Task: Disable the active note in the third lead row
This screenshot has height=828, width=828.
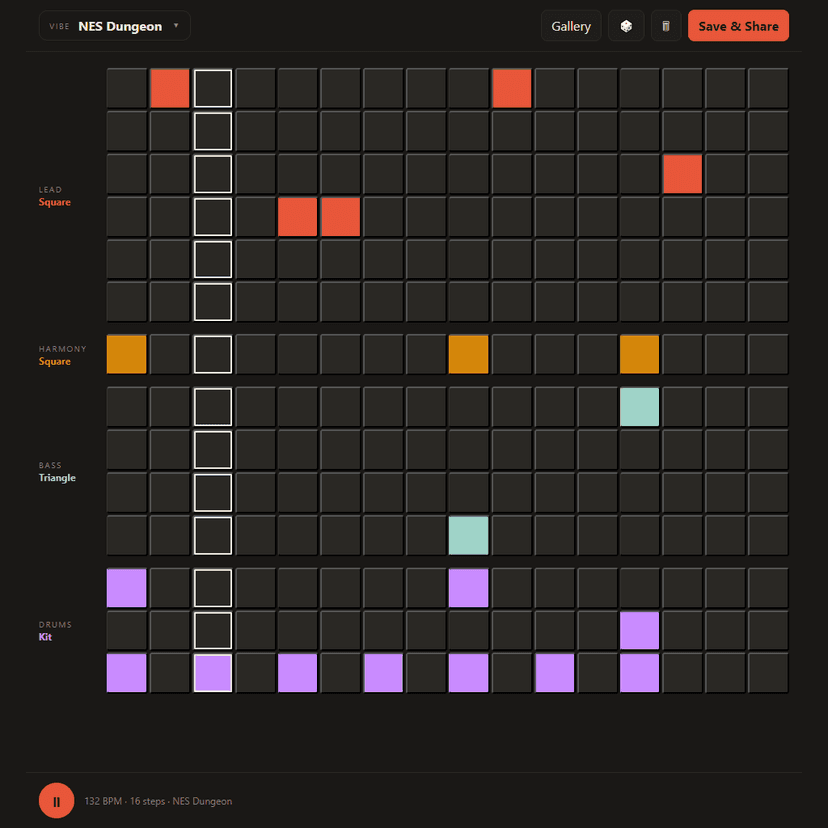Action: [x=682, y=174]
